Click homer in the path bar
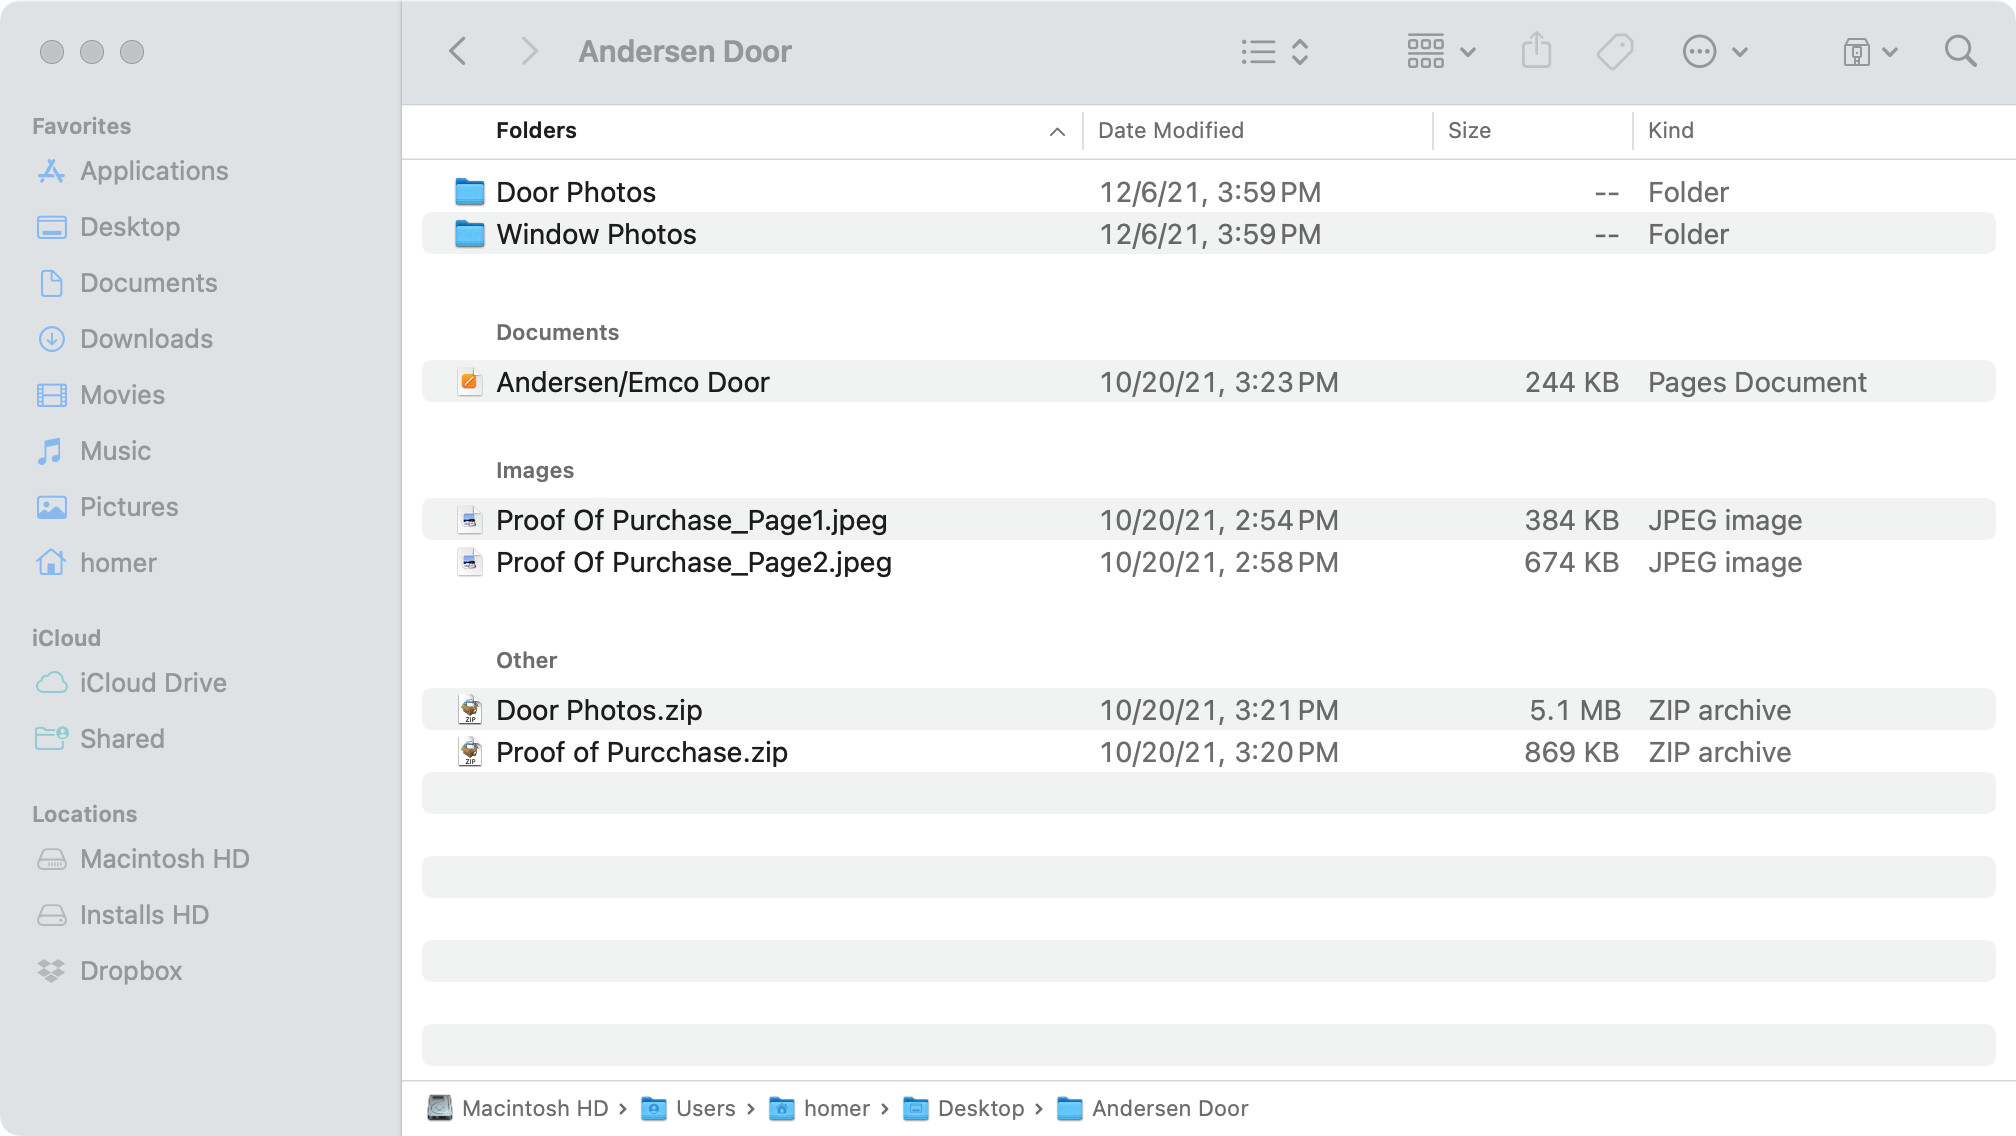The height and width of the screenshot is (1136, 2016). click(x=819, y=1108)
